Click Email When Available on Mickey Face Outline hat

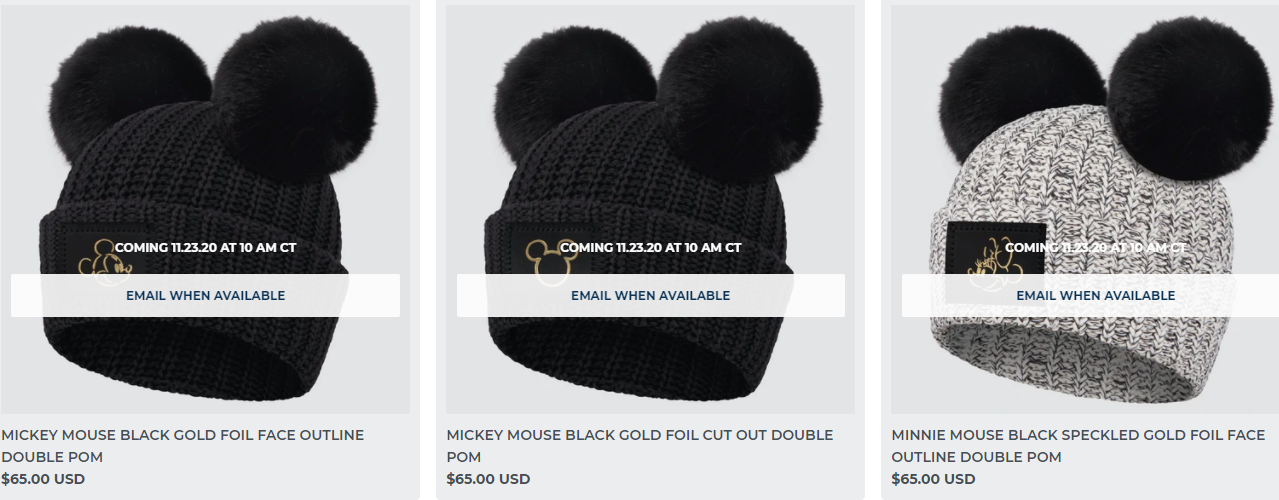(x=205, y=296)
